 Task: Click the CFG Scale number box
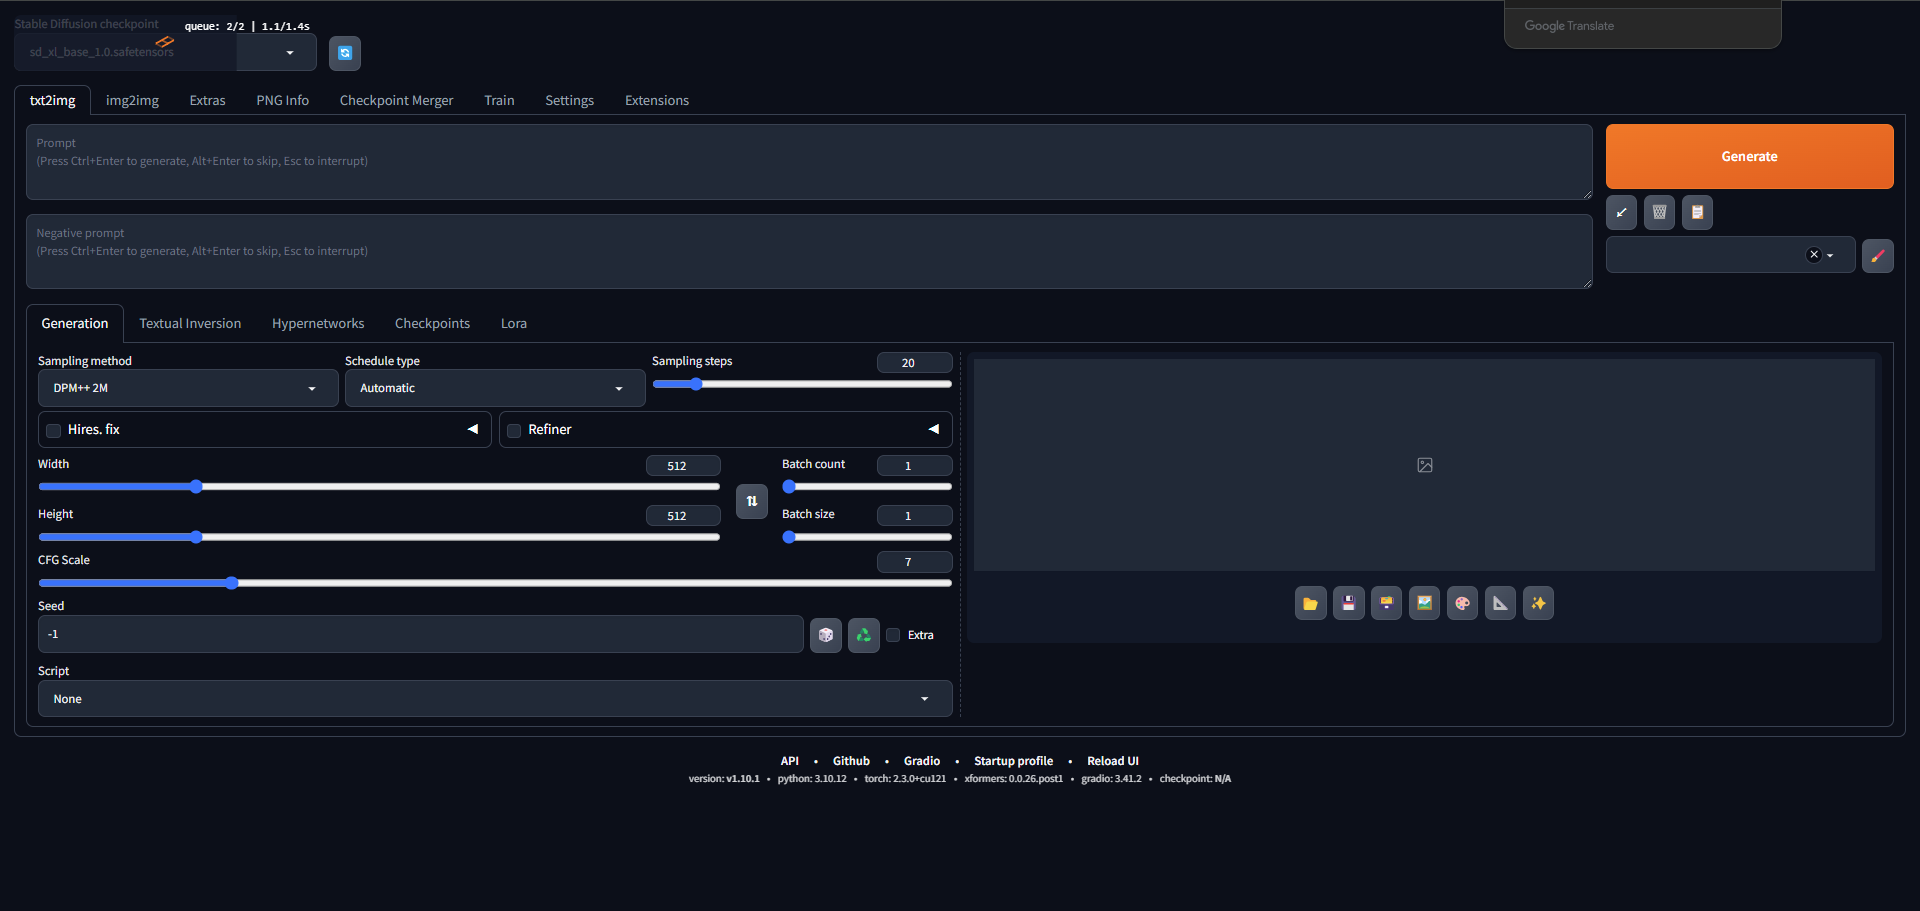(x=914, y=562)
